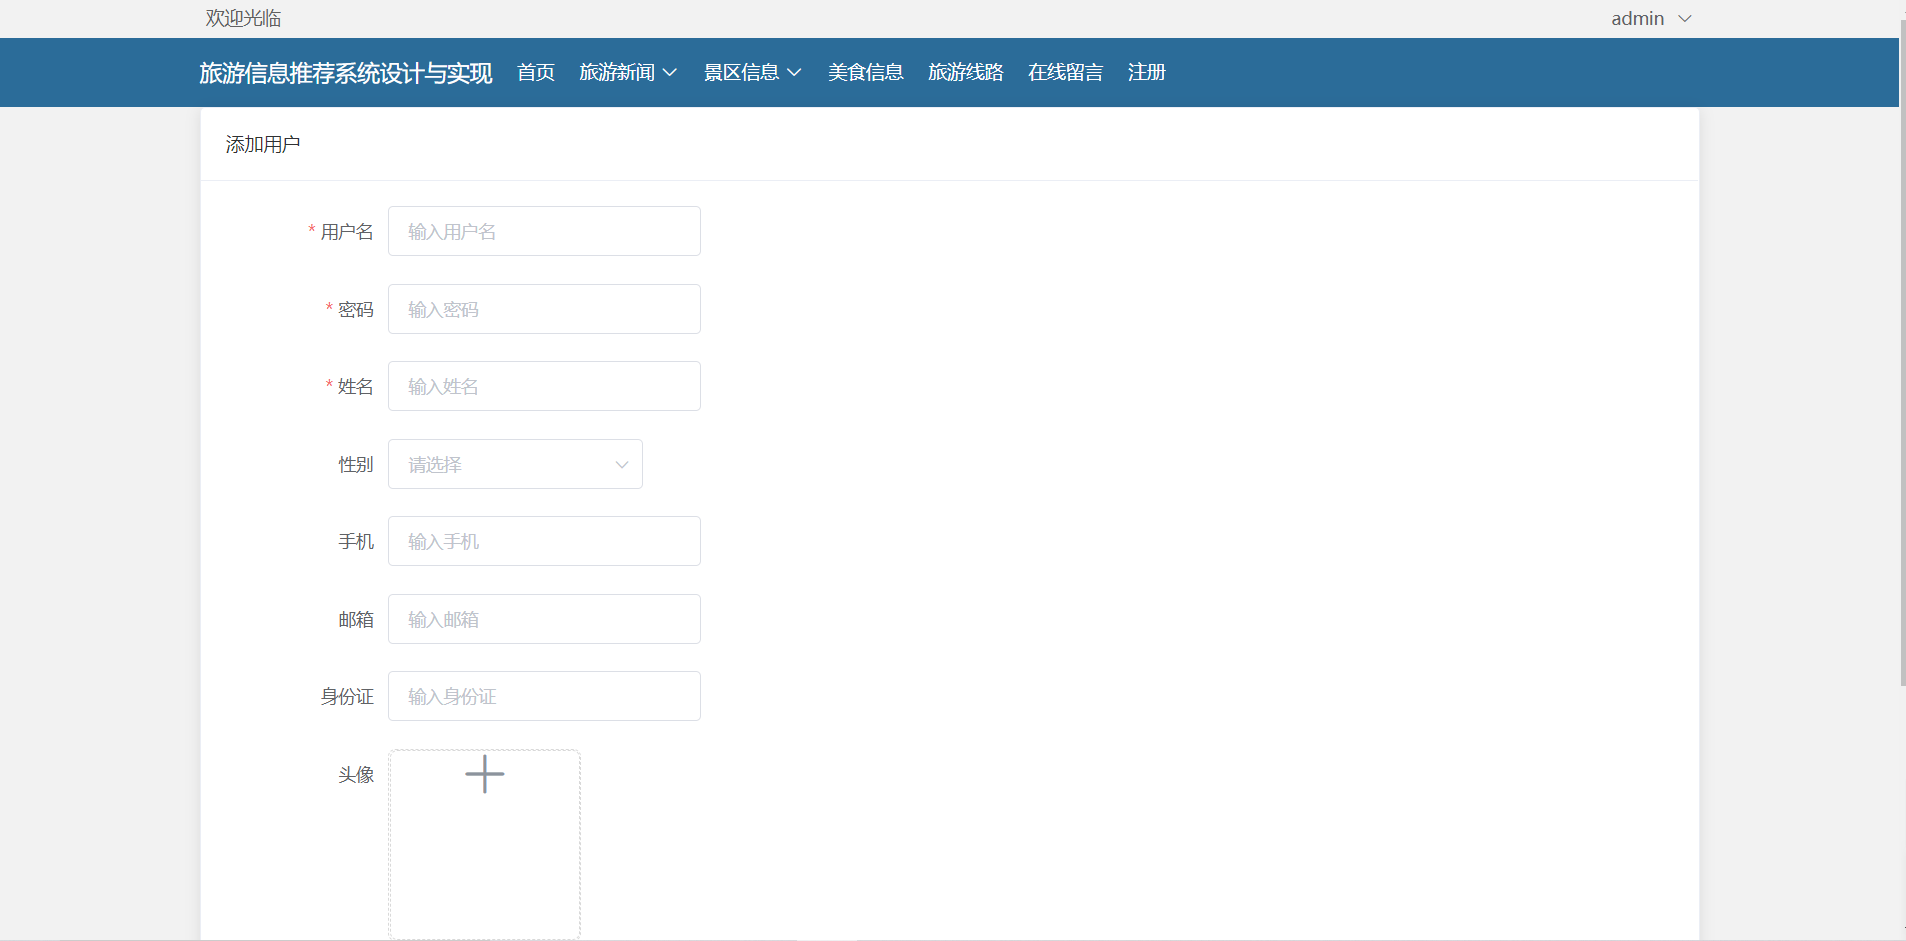Focus the 姓名 input field

[x=544, y=386]
